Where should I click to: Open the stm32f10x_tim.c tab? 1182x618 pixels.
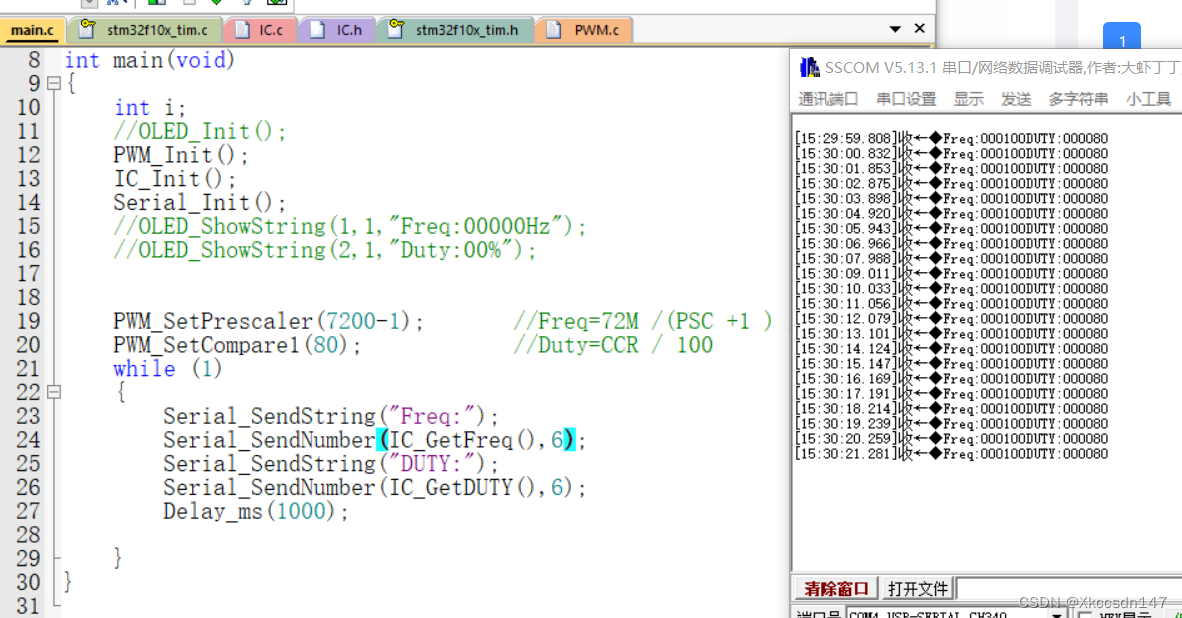(x=145, y=30)
